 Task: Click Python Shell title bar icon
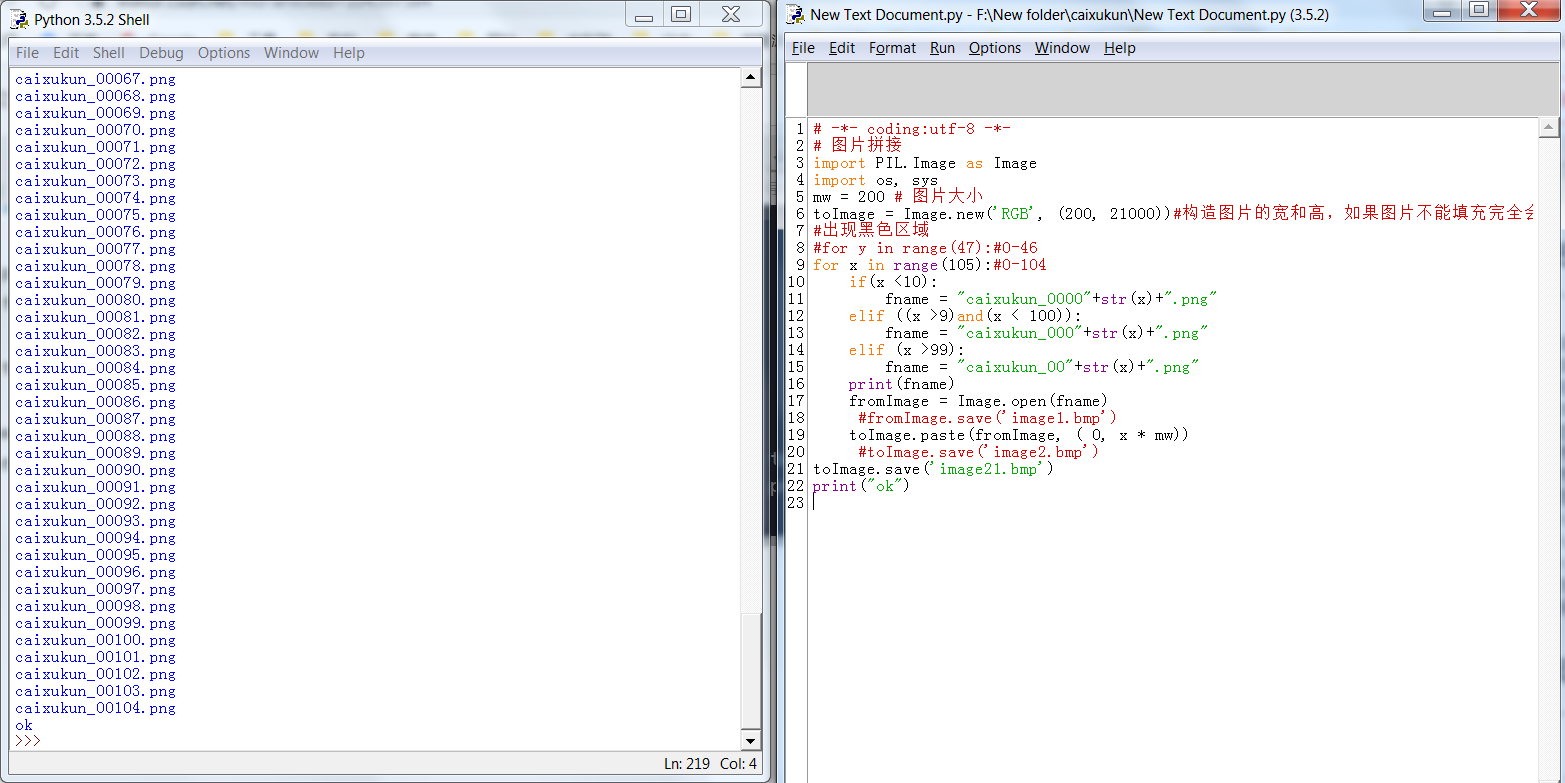(x=19, y=19)
